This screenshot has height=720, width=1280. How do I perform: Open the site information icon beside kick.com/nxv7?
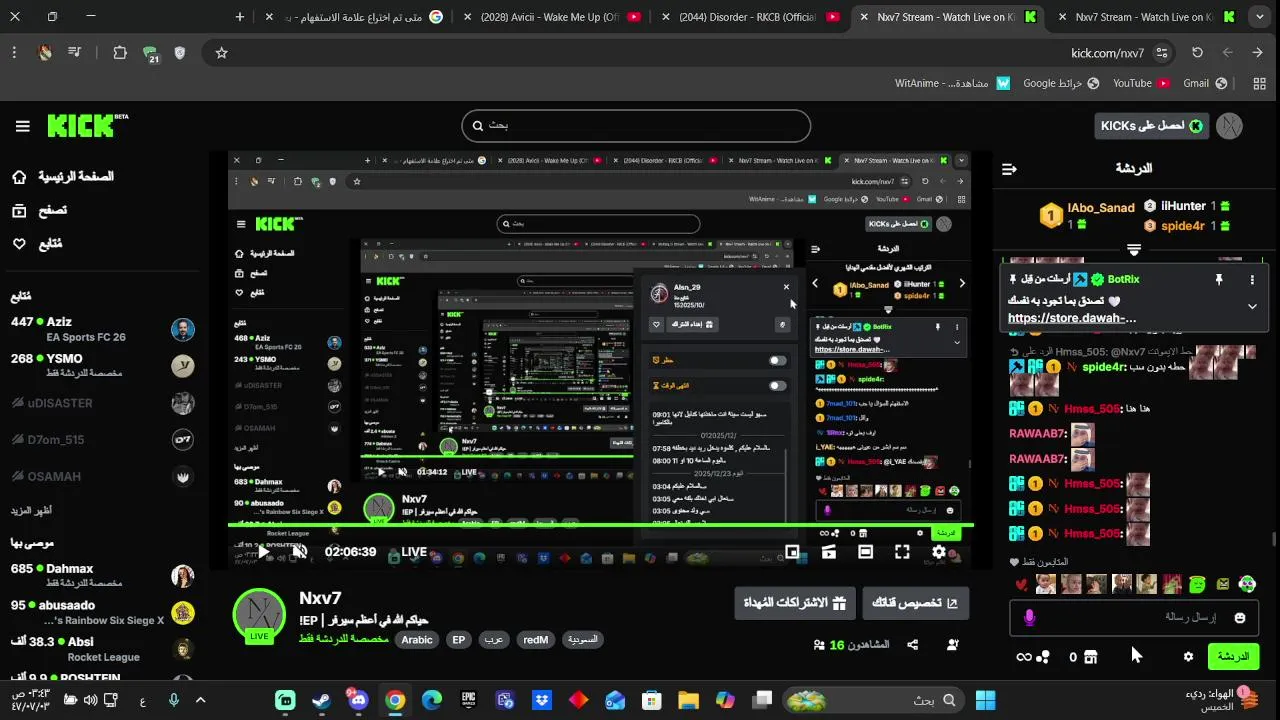1161,53
